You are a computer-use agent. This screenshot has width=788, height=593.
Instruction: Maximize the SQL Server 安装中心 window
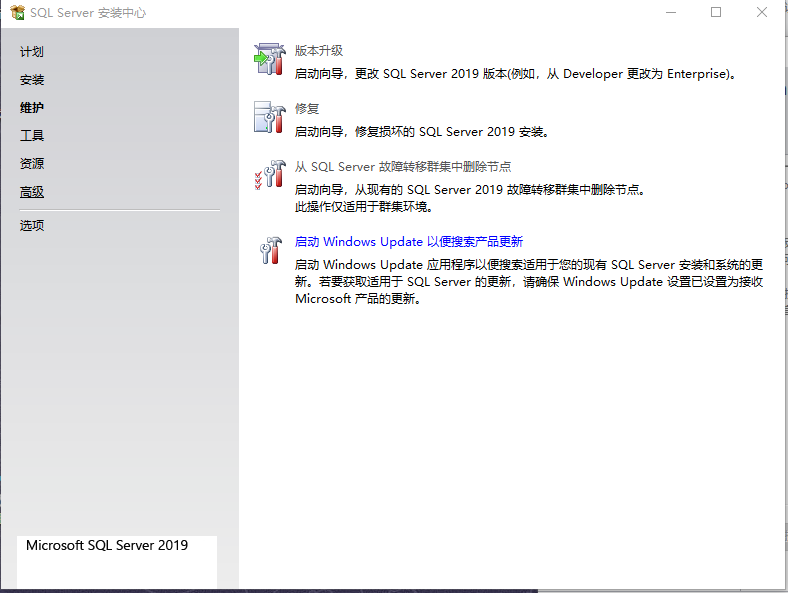(x=716, y=13)
